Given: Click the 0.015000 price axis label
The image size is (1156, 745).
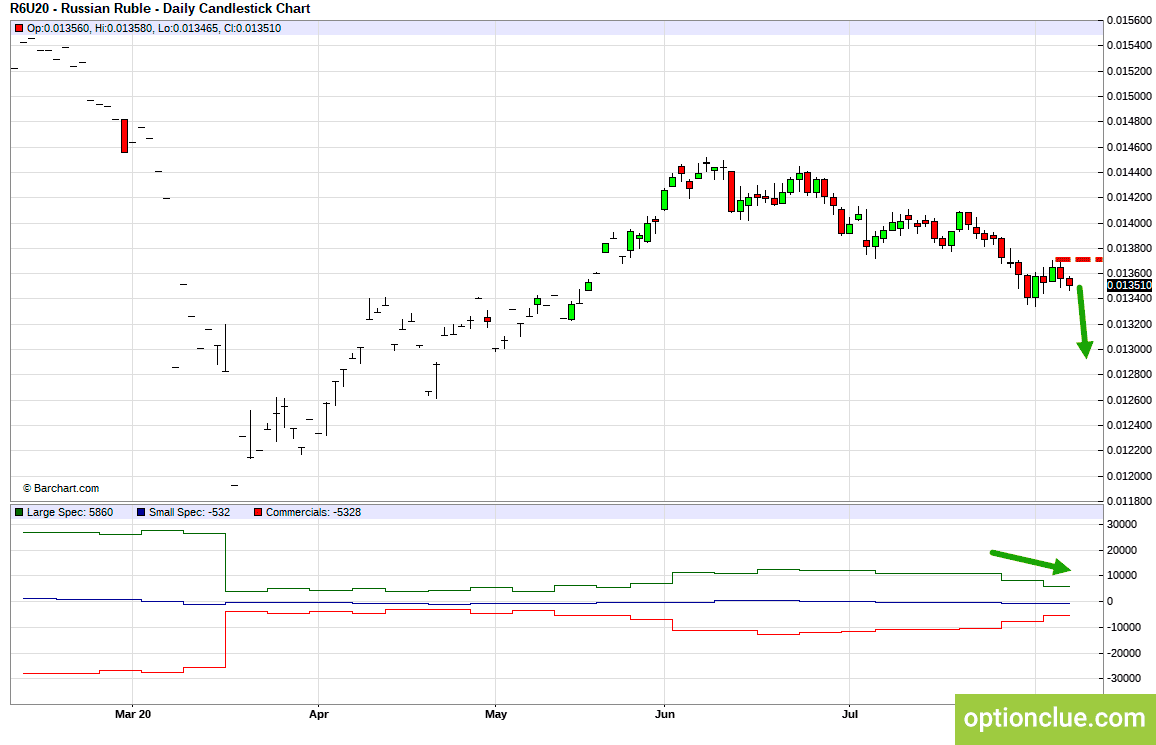Looking at the screenshot, I should (1129, 96).
